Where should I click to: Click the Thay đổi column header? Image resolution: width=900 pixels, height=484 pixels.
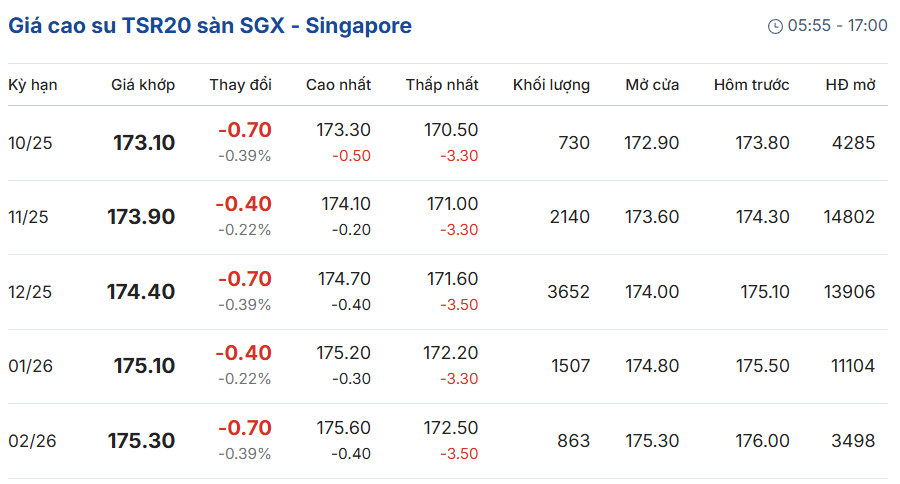point(240,85)
